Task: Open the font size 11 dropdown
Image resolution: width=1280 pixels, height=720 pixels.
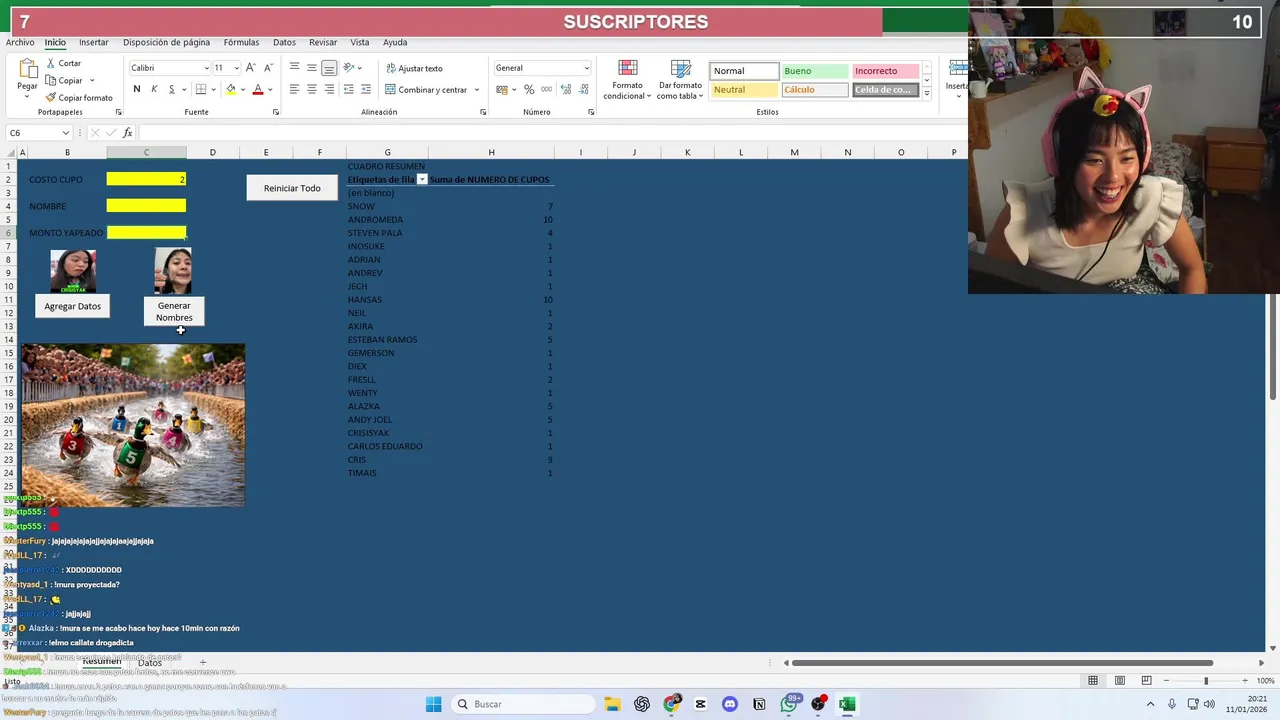Action: (236, 68)
